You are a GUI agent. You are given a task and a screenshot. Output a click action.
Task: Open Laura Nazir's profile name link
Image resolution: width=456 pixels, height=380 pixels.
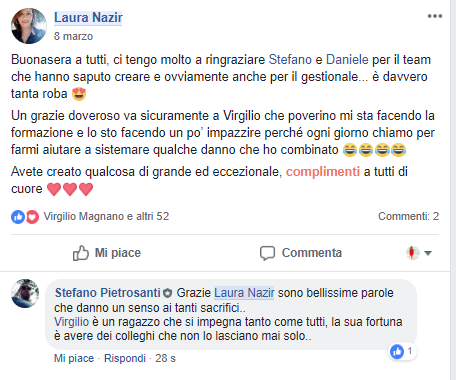coord(88,17)
